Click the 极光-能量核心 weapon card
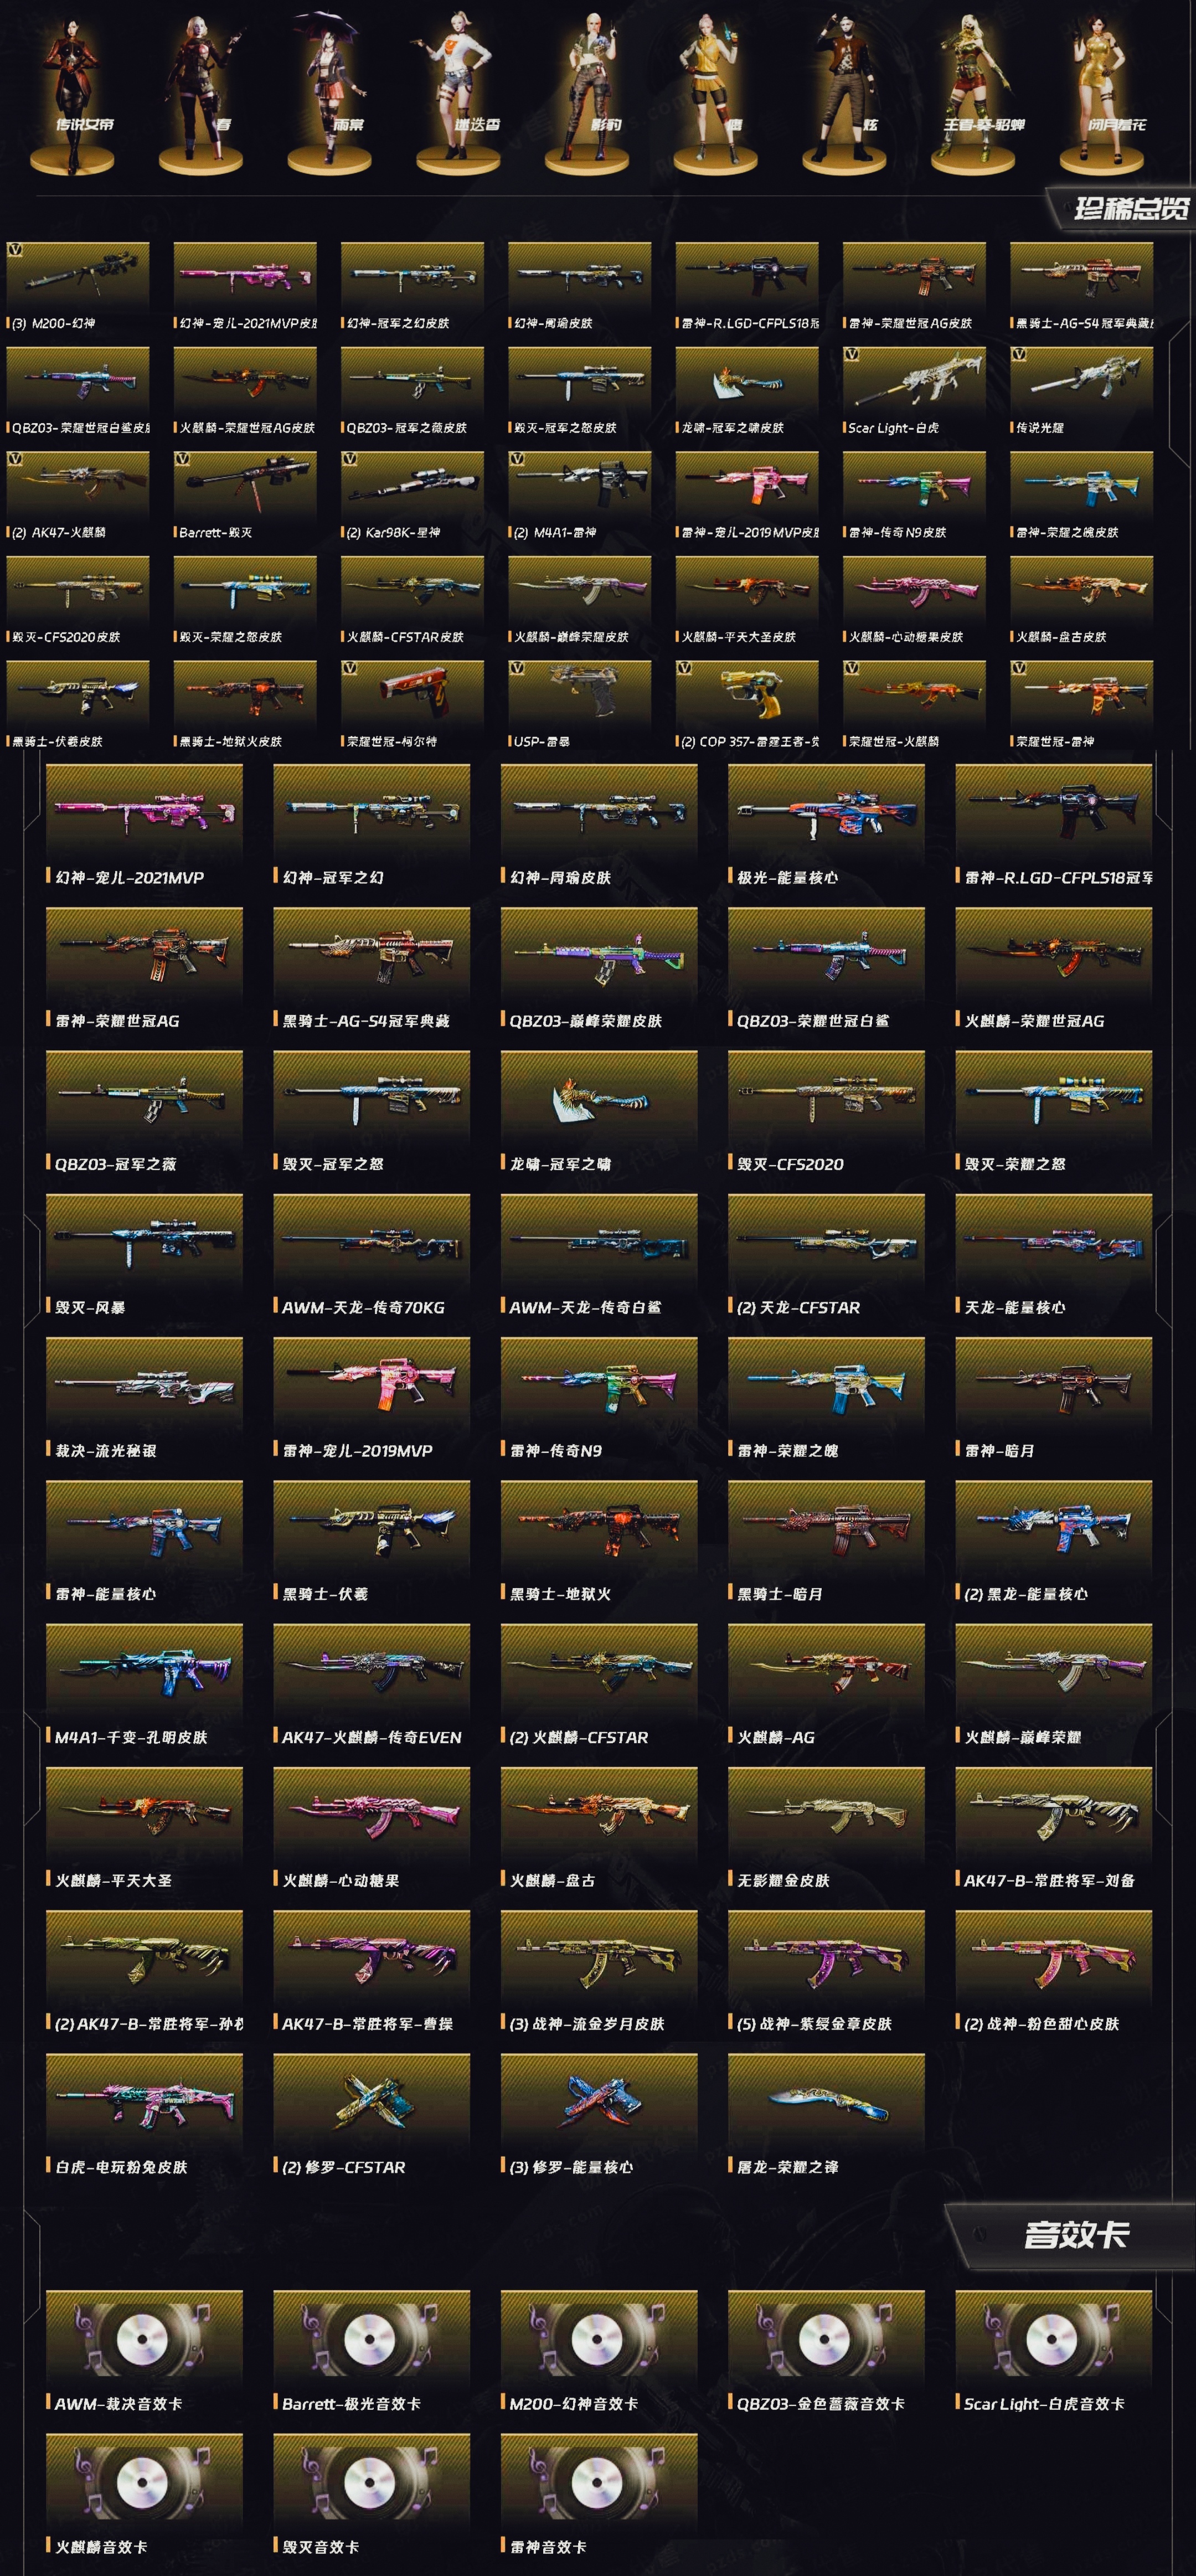 (826, 813)
